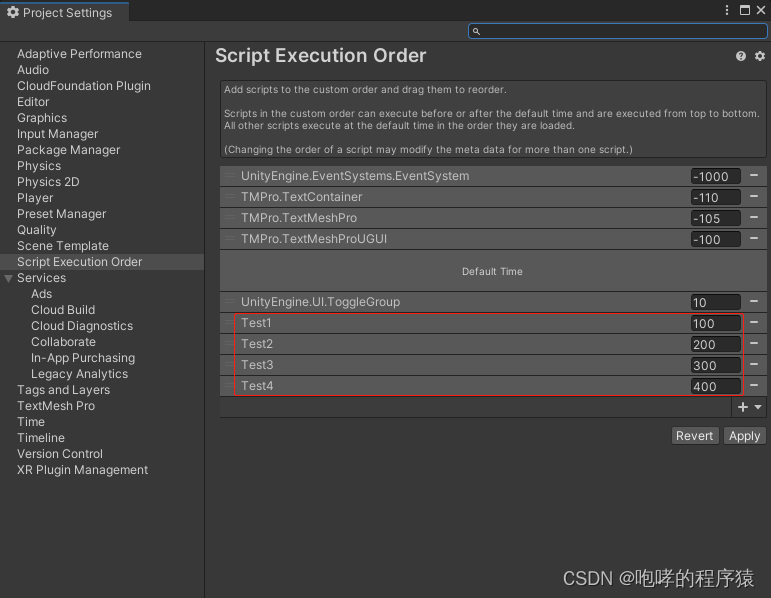Remove the TMPro.TextMeshPro entry with its minus

point(754,217)
